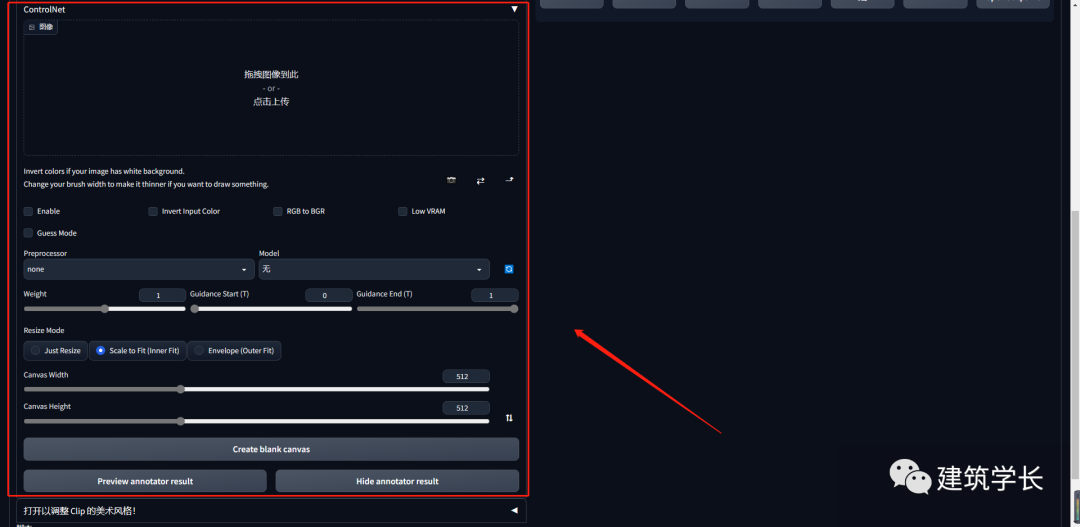Screen dimensions: 1080x527
Task: Open the Model dropdown showing 无
Action: 374,269
